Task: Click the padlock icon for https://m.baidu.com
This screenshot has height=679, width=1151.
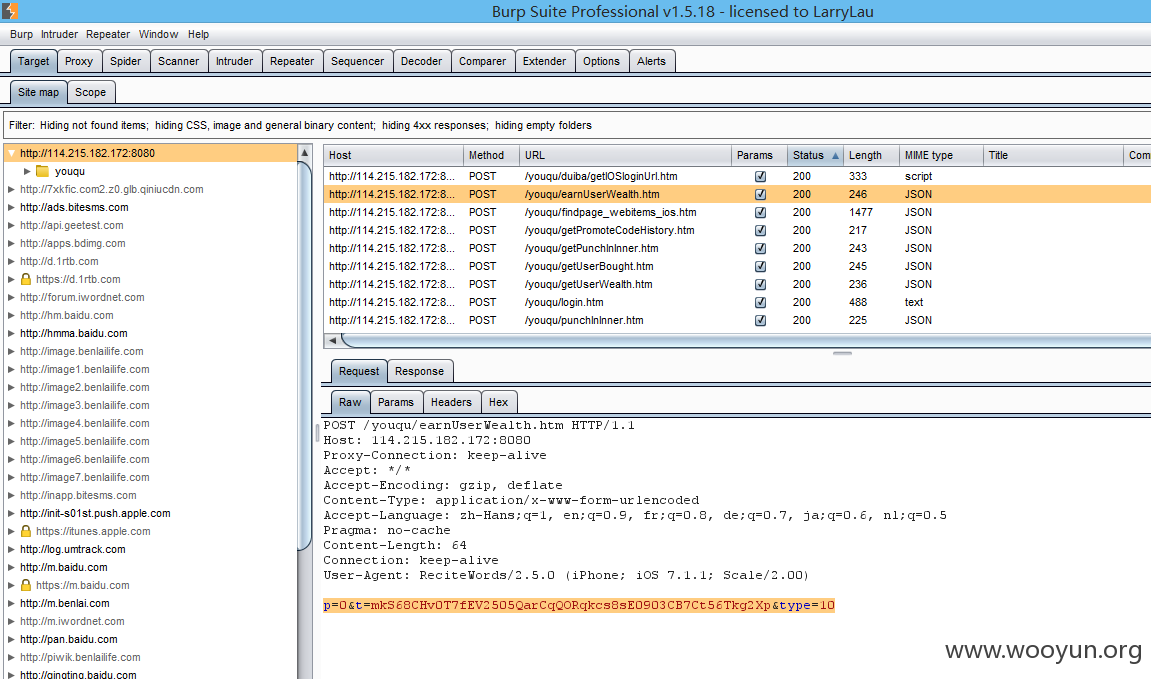Action: (26, 585)
